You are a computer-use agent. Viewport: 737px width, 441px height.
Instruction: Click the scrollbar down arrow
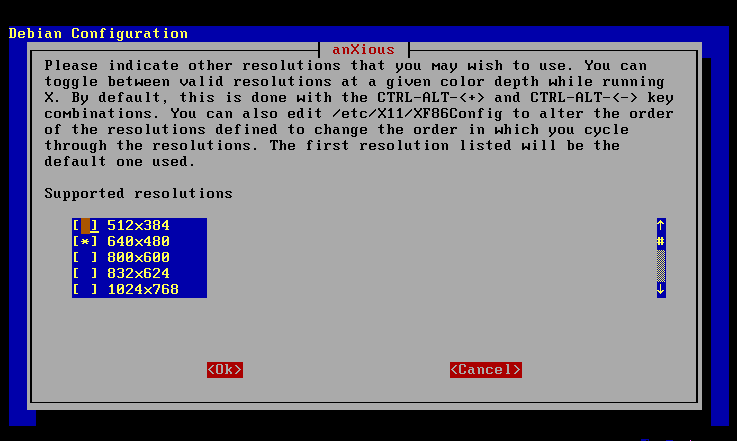click(661, 290)
